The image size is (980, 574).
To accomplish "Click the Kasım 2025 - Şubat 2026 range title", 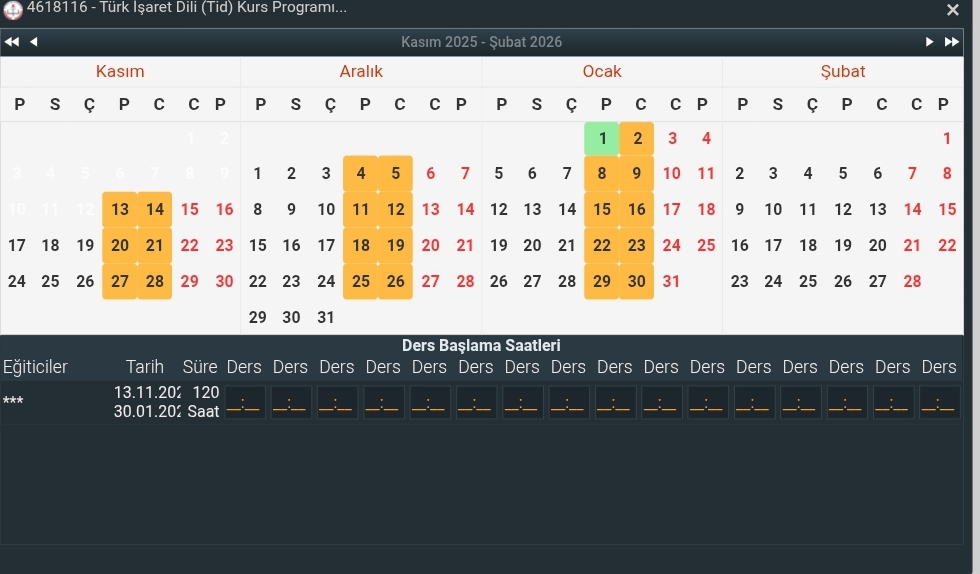I will click(481, 42).
